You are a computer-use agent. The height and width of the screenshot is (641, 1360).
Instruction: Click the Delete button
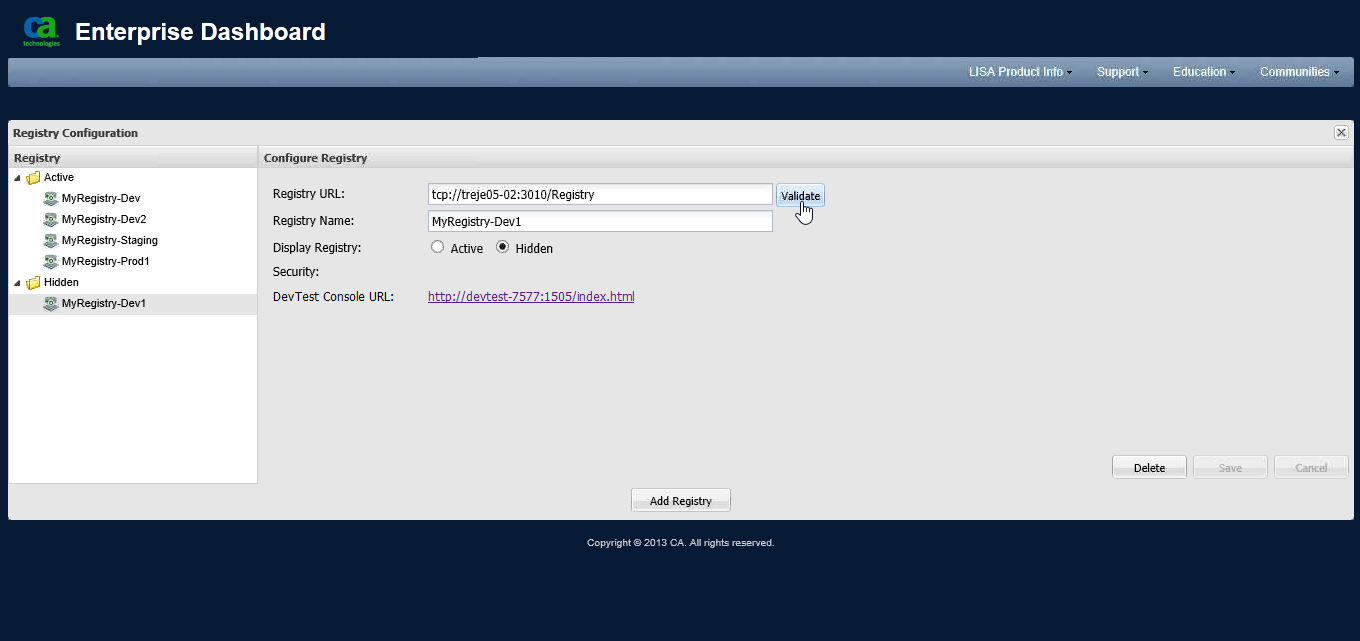pos(1148,466)
